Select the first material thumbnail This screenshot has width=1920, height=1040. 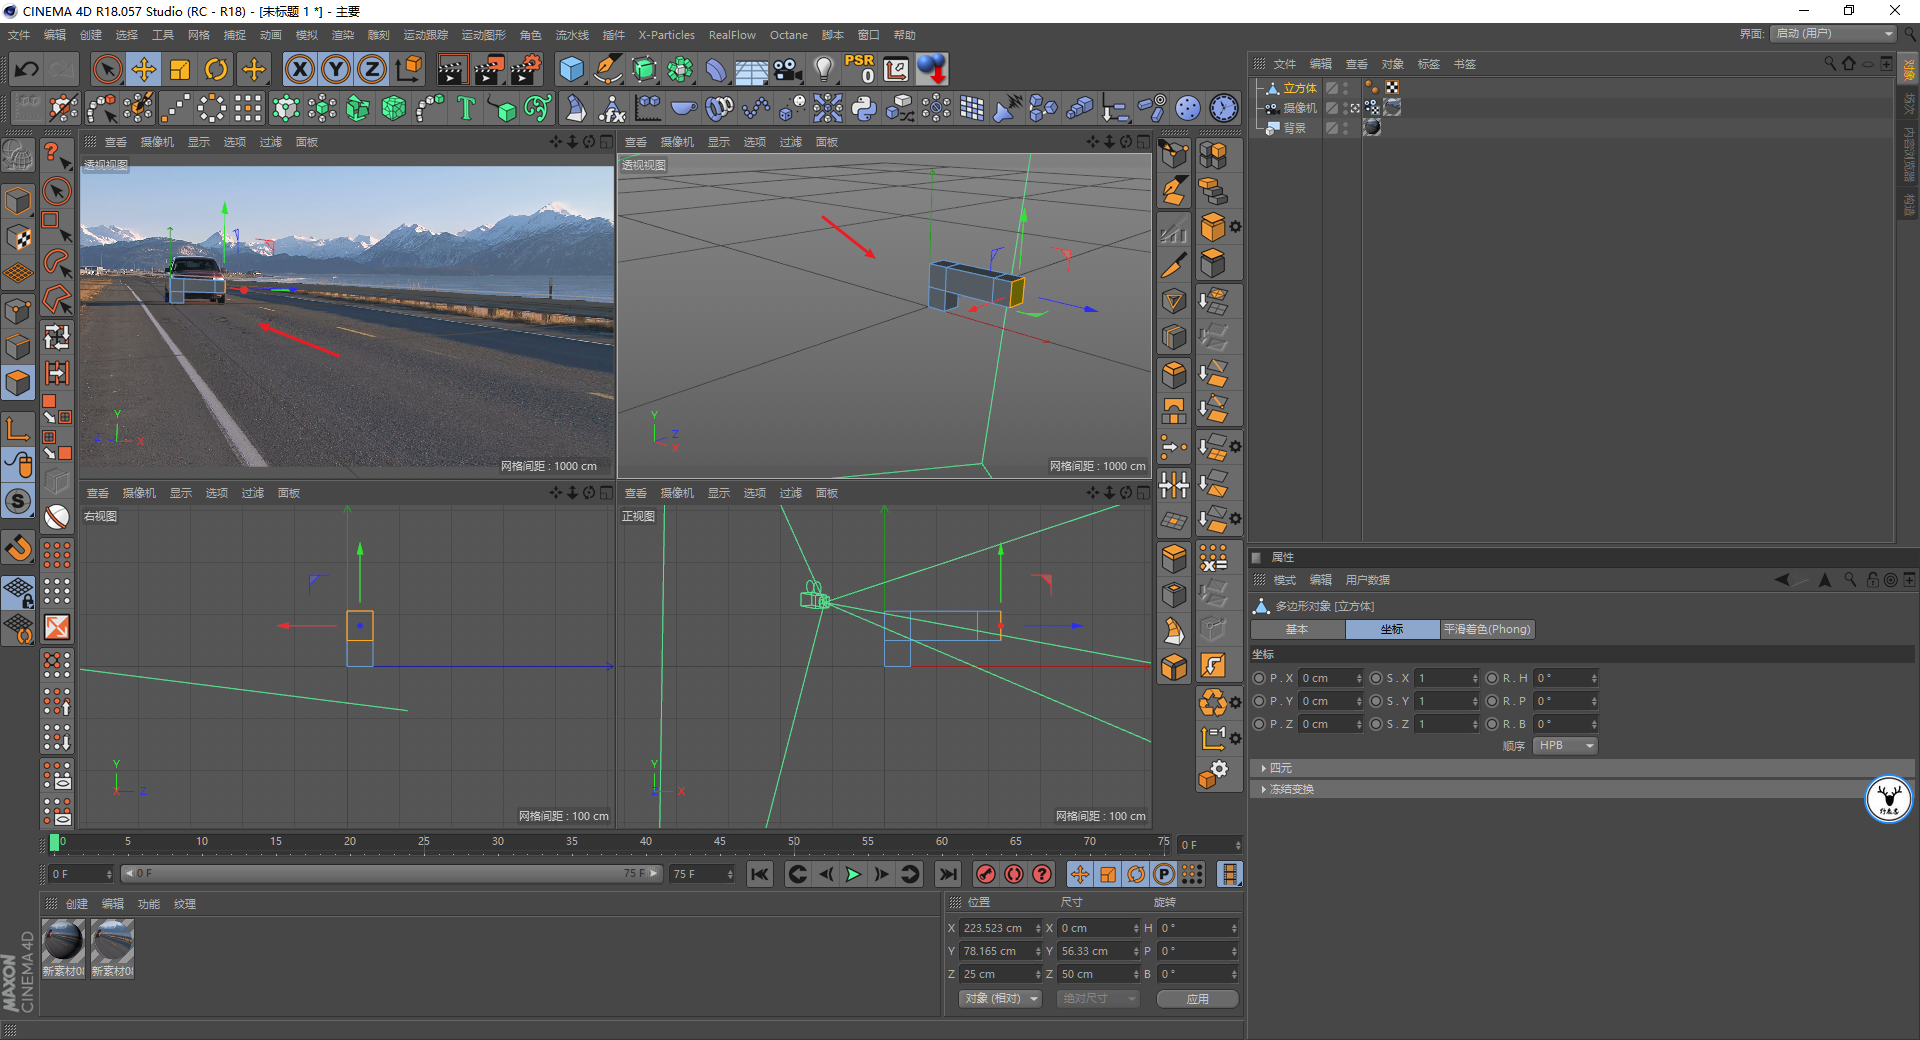pyautogui.click(x=63, y=942)
